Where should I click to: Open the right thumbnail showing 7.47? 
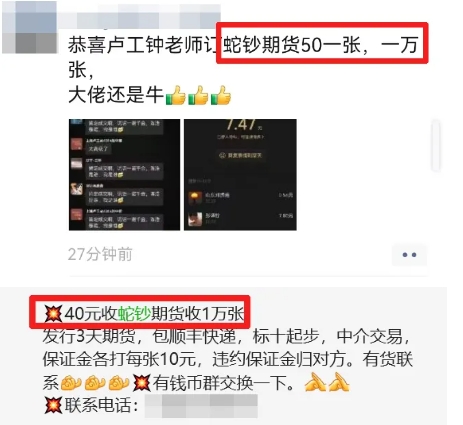[240, 175]
